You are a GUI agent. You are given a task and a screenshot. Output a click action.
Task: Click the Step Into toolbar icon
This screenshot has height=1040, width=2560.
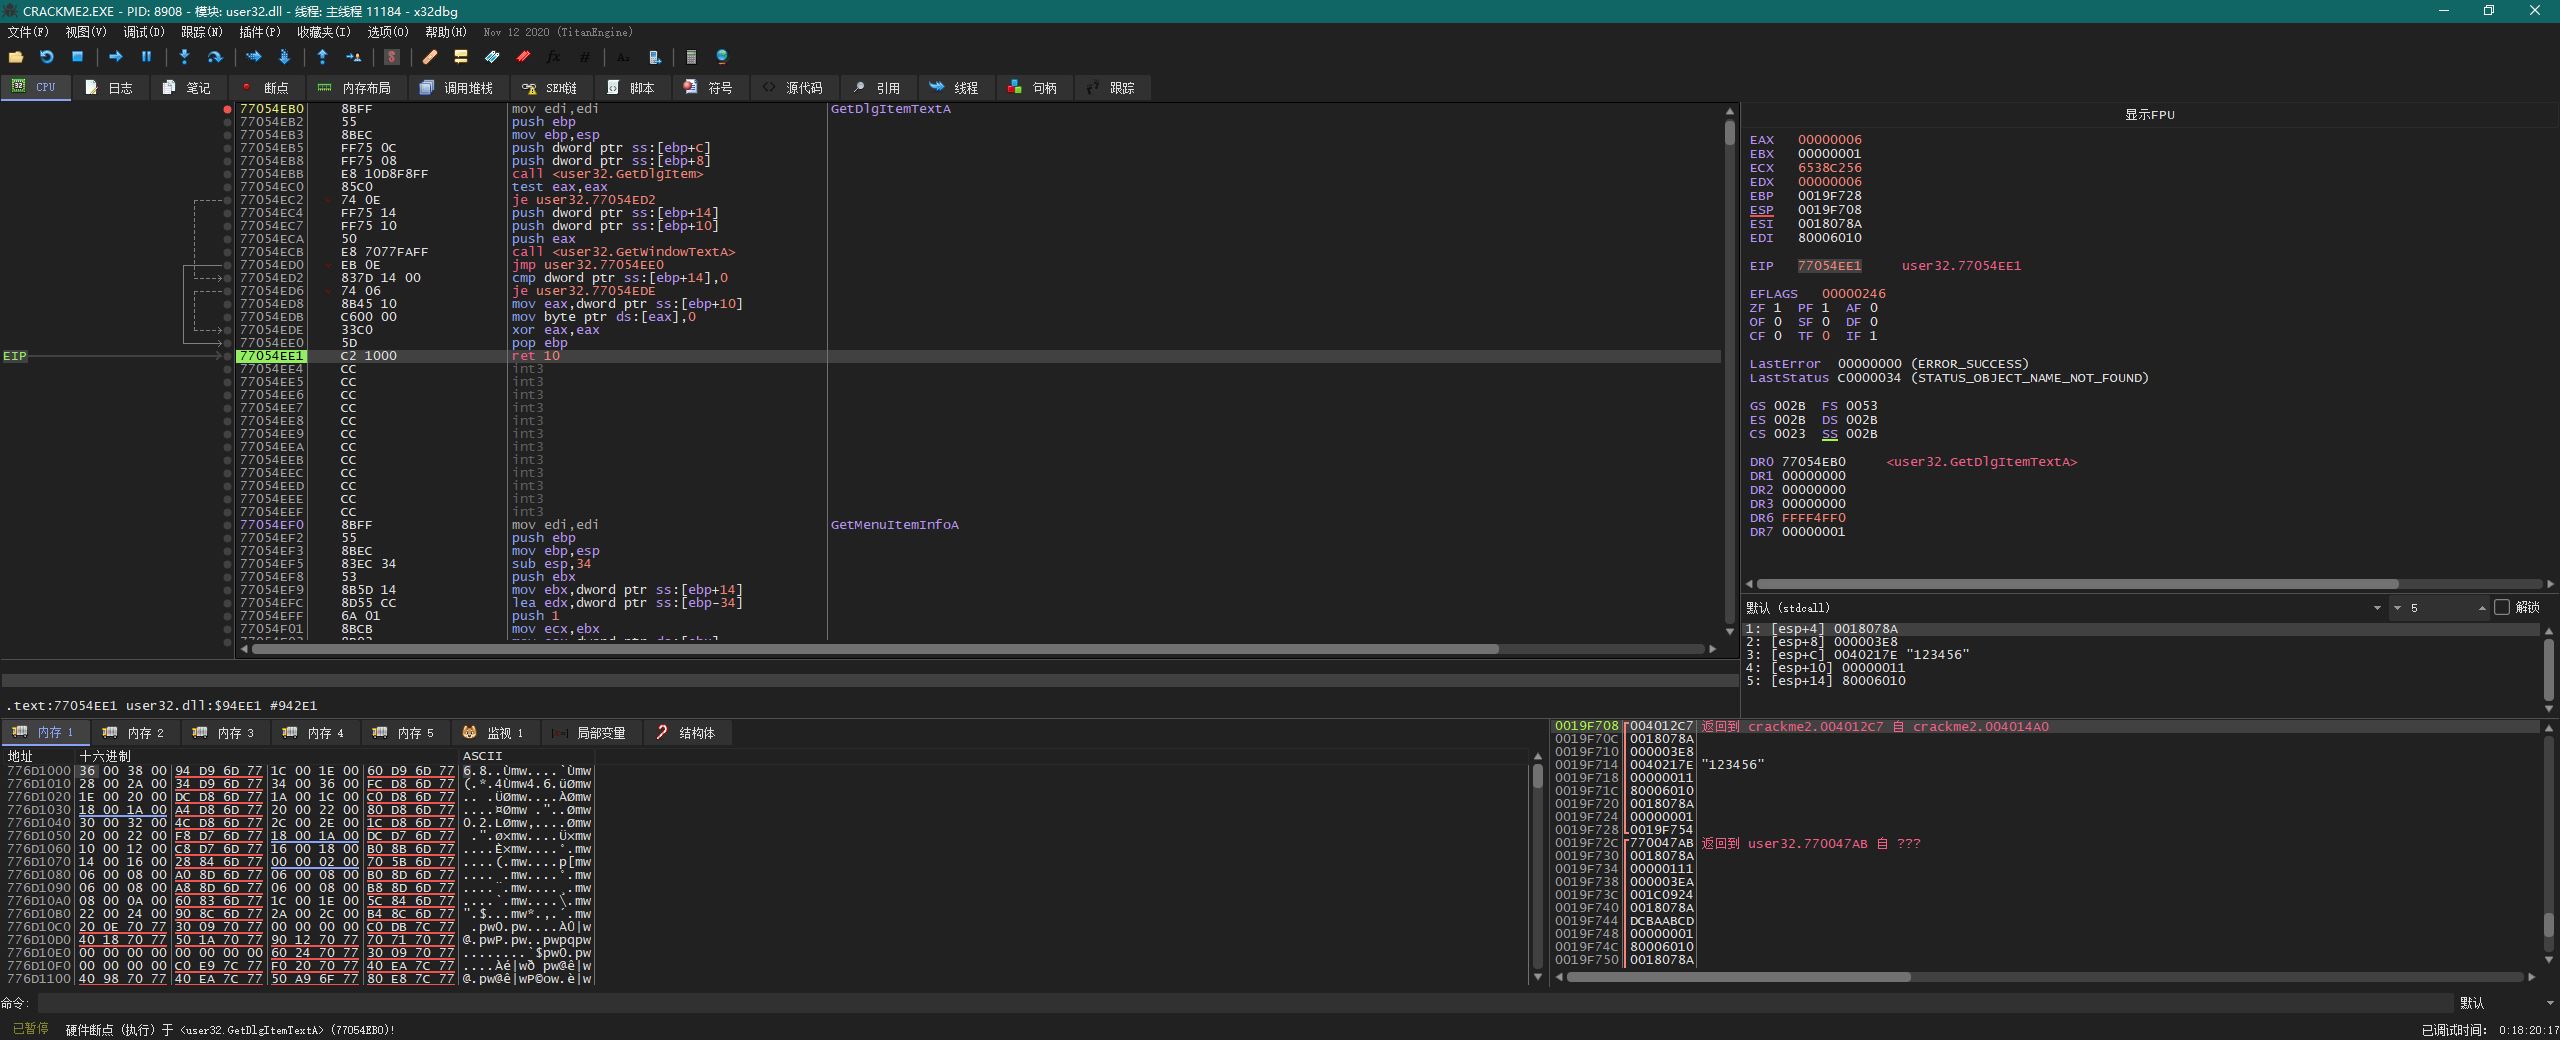(x=184, y=57)
